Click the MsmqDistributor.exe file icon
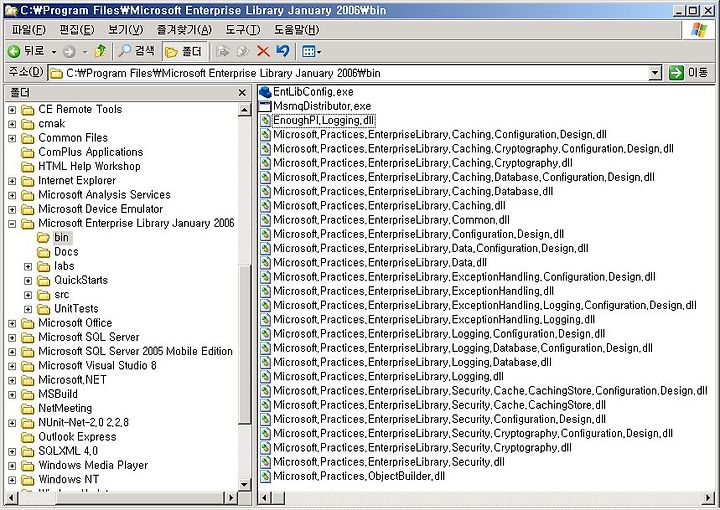The height and width of the screenshot is (510, 720). (265, 106)
